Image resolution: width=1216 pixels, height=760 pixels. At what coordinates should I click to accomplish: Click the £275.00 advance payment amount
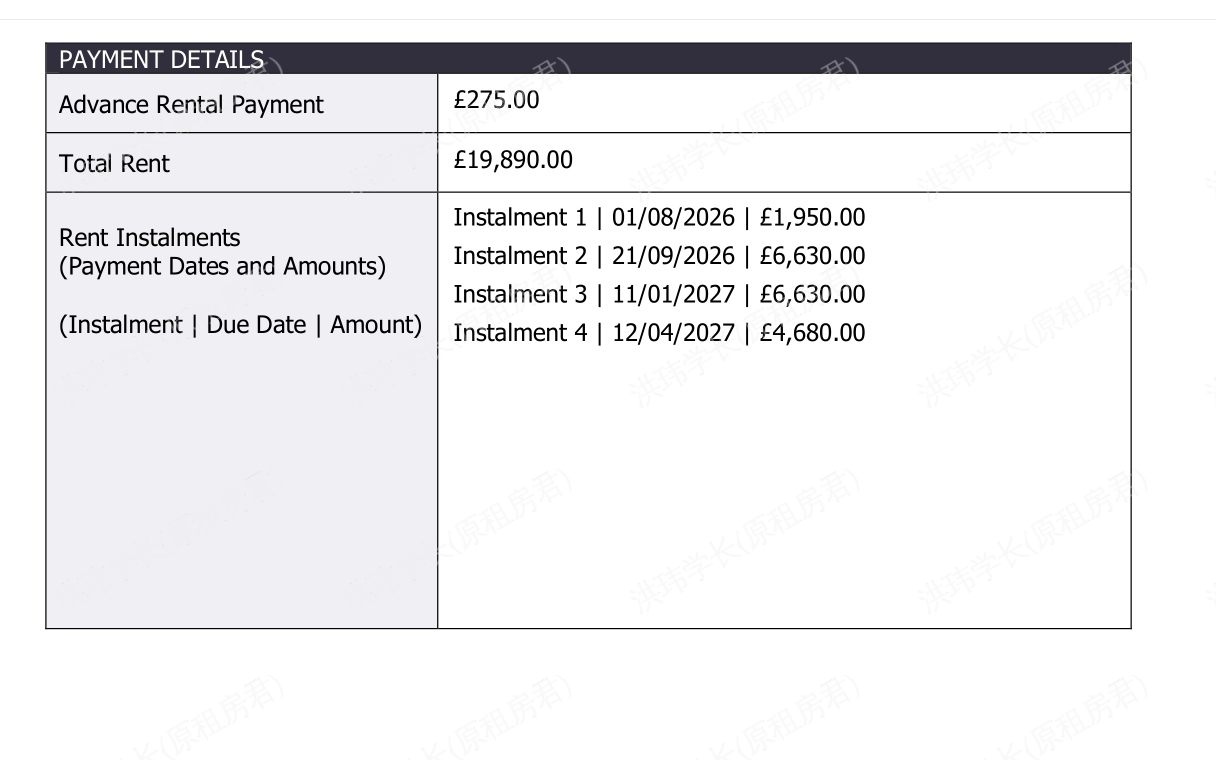(496, 100)
